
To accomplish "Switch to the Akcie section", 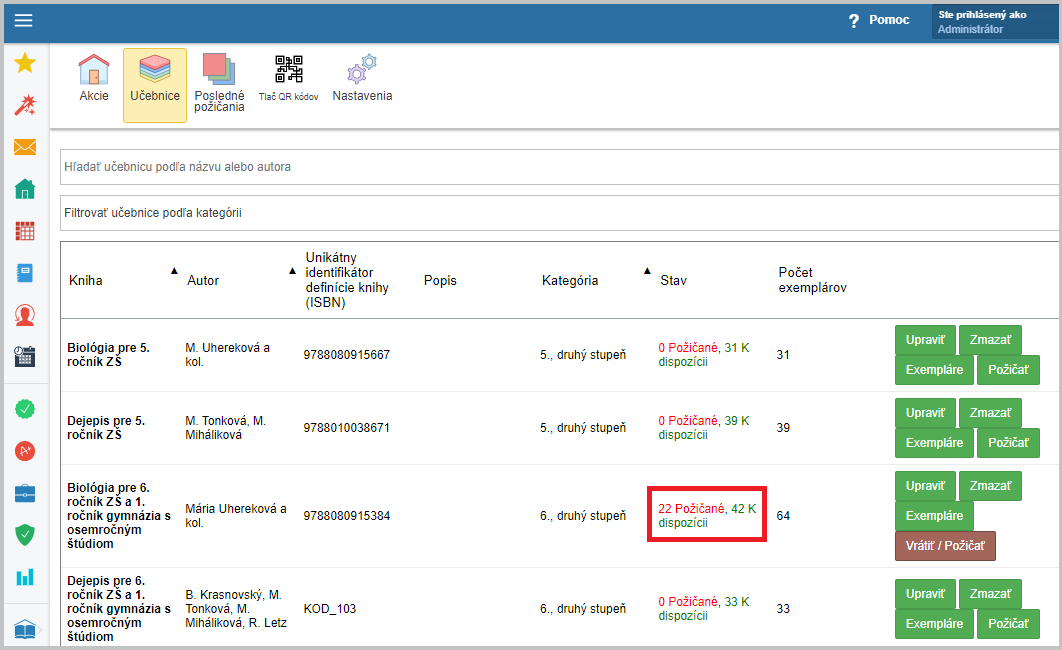I will [x=94, y=80].
